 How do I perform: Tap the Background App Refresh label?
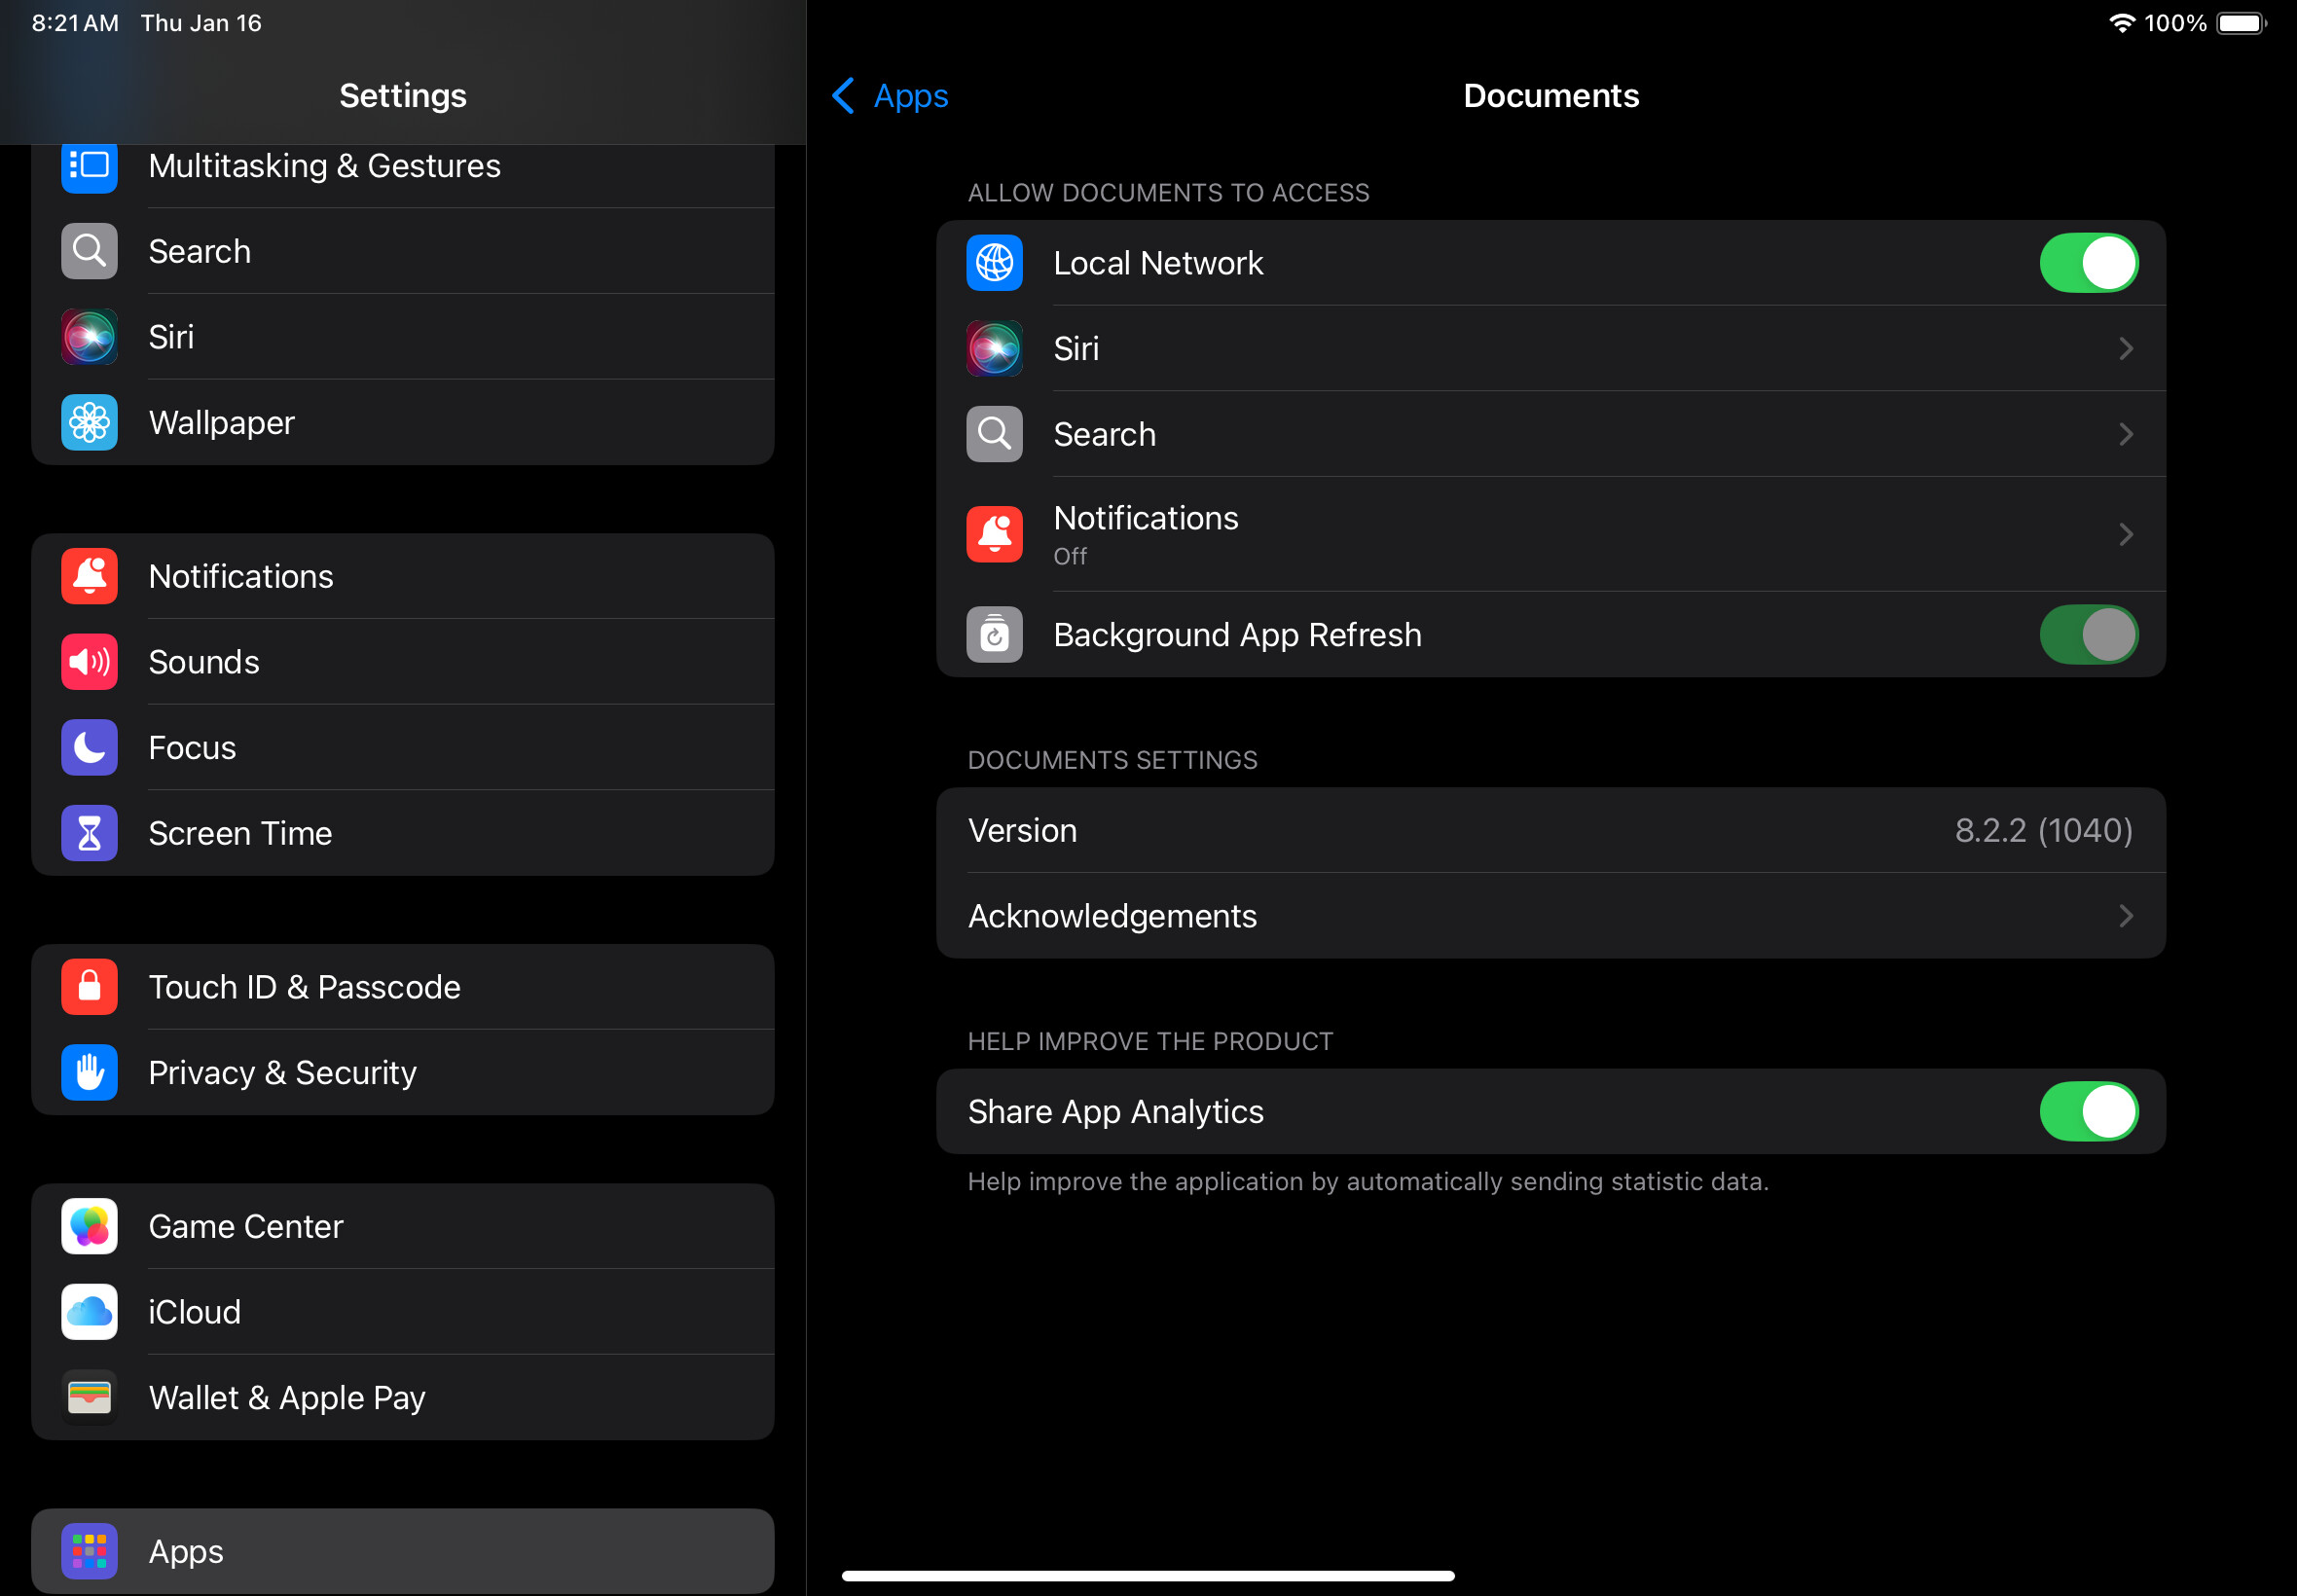click(1237, 635)
